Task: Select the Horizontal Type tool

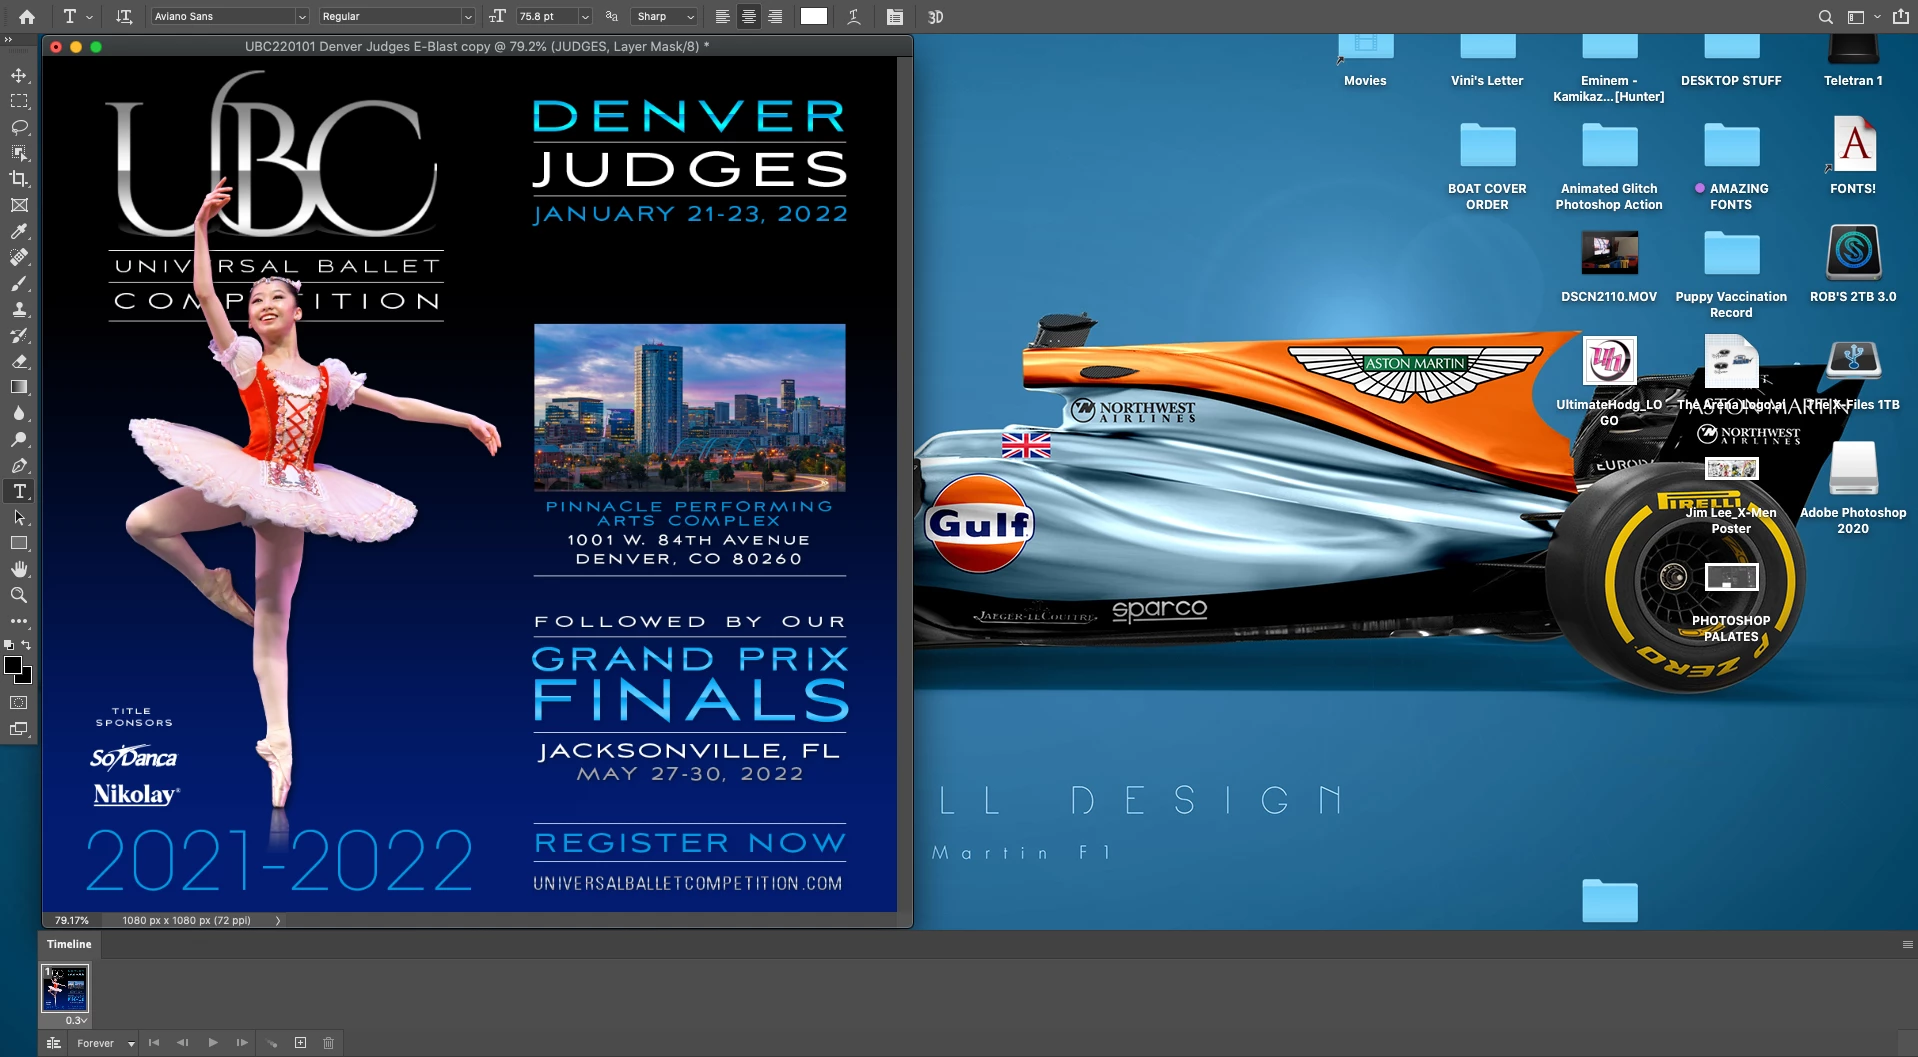Action: [19, 491]
